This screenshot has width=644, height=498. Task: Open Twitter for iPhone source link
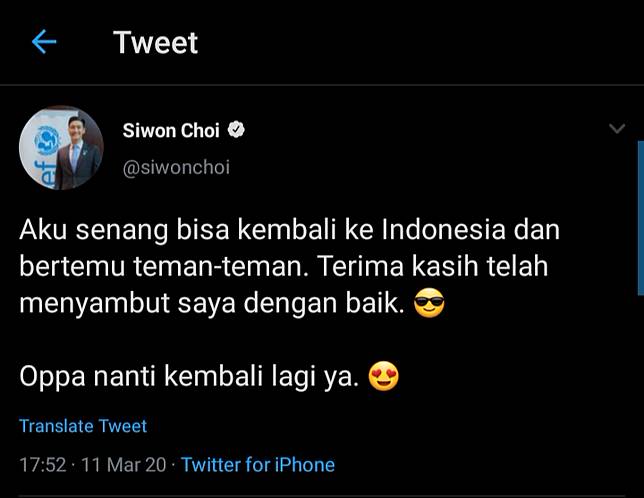[x=258, y=465]
